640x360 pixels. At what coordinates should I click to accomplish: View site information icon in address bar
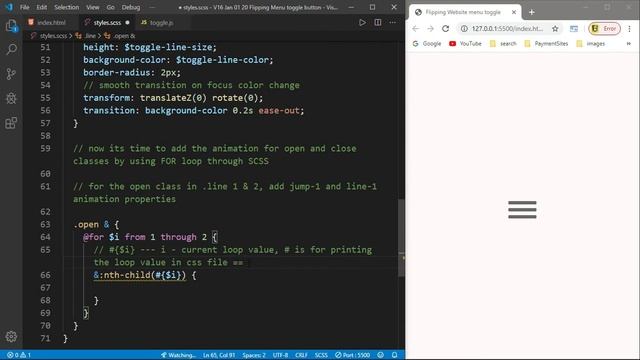click(x=464, y=29)
